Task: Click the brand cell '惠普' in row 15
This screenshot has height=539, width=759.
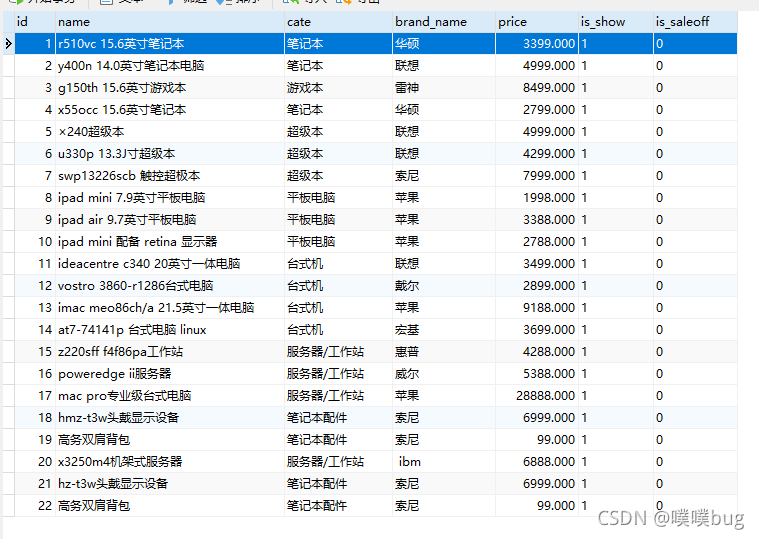Action: tap(443, 352)
